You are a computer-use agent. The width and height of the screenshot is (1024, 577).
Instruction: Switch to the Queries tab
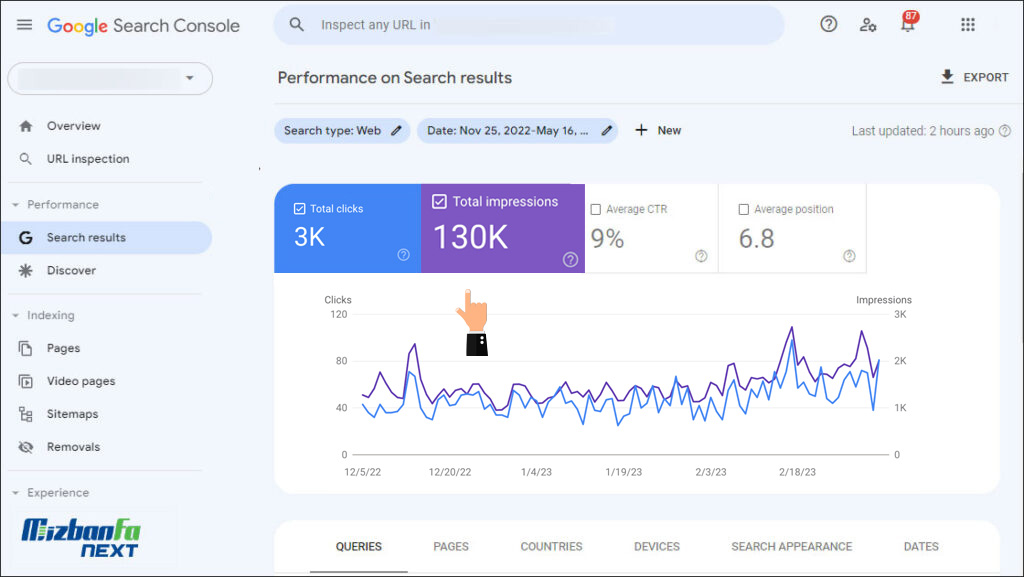[x=359, y=547]
